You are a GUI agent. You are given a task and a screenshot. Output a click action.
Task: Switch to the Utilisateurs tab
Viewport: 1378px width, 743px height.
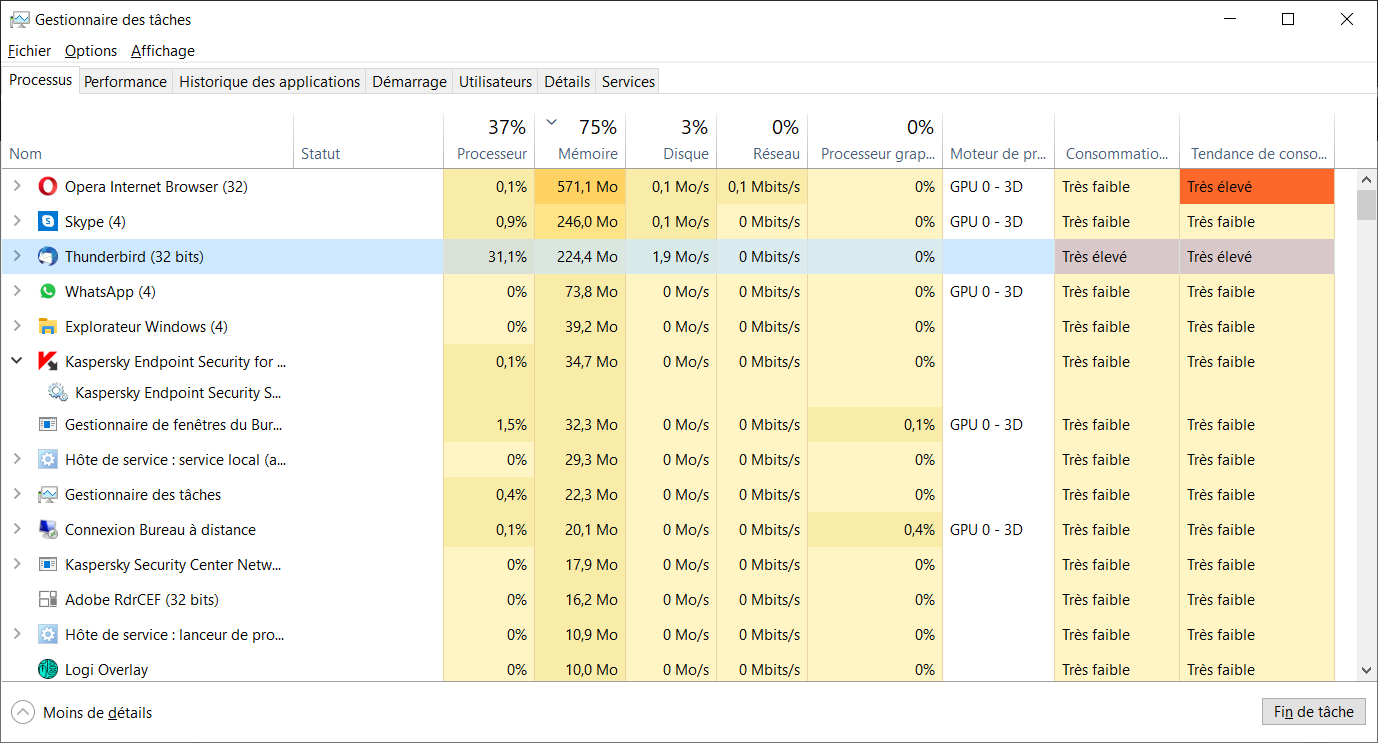tap(495, 82)
